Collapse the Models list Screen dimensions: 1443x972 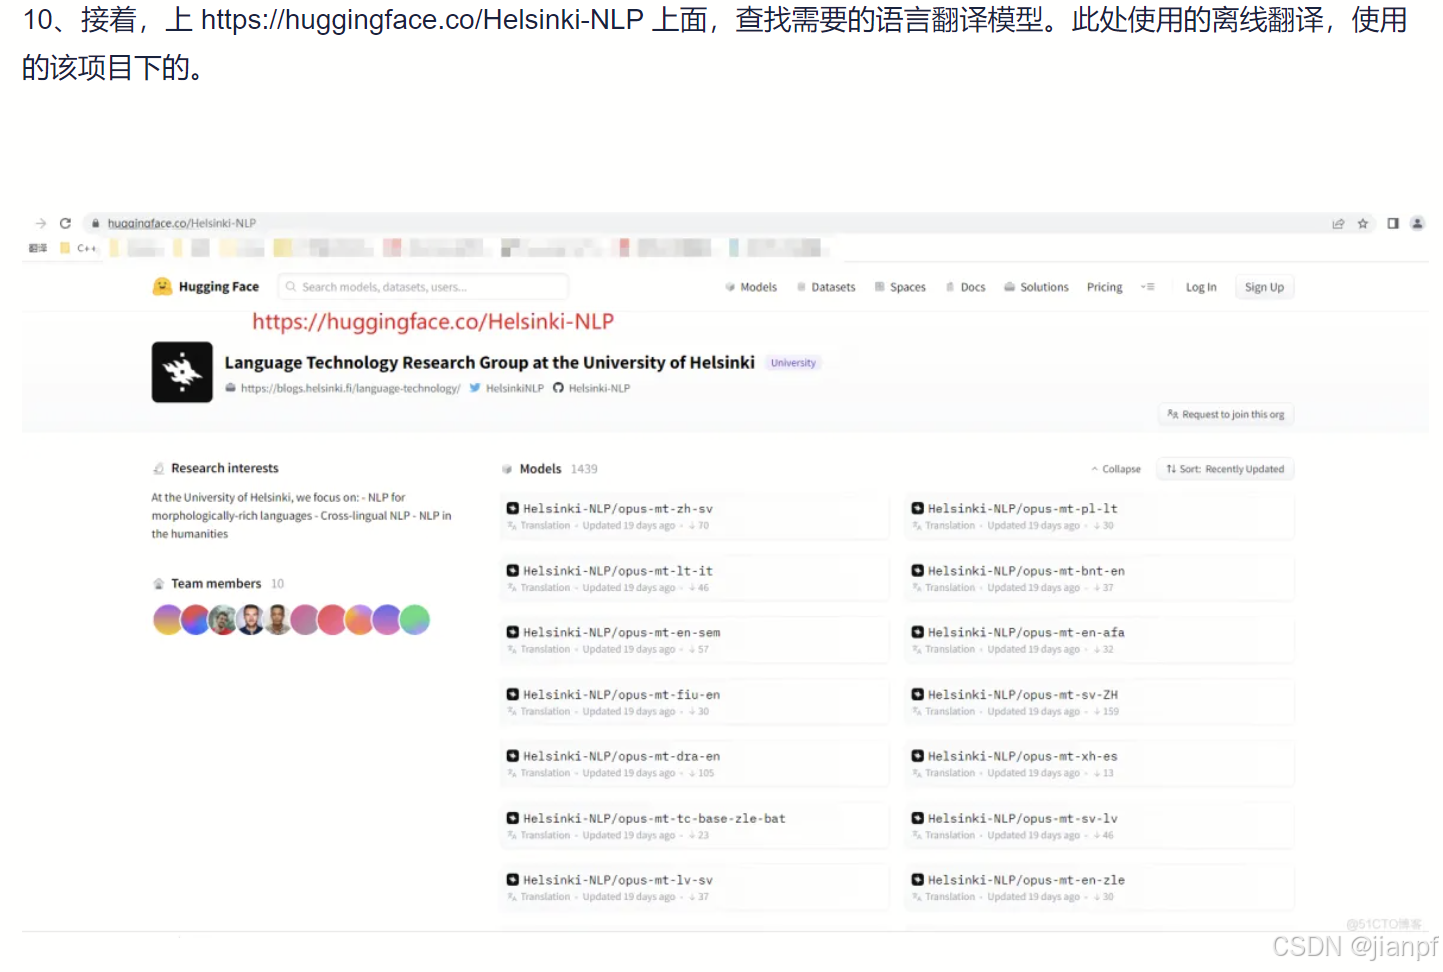[x=1116, y=469]
